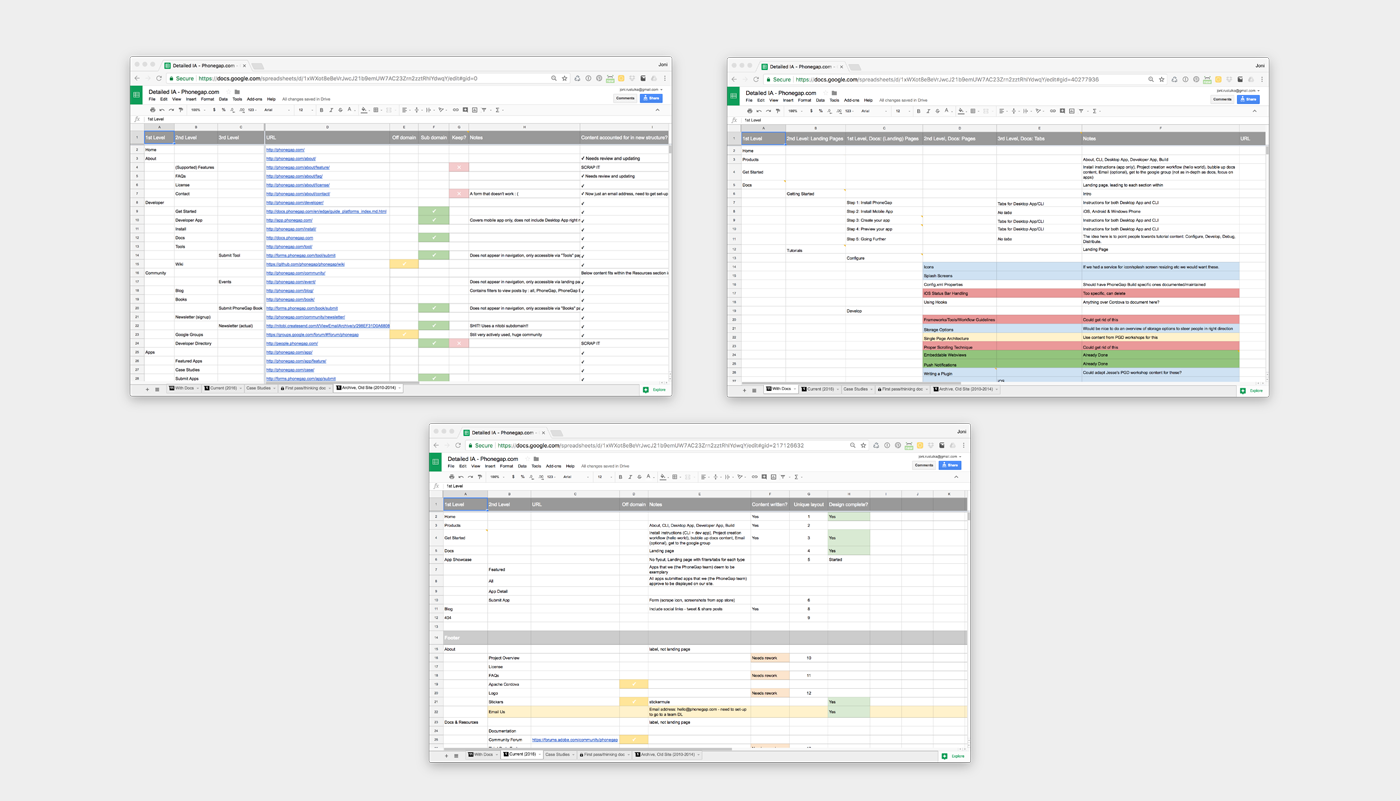Click Insert link icon in Current (2016) window

[x=754, y=477]
